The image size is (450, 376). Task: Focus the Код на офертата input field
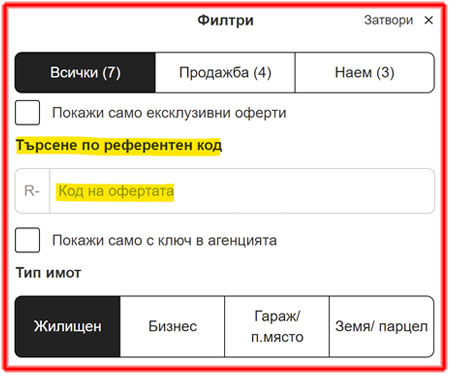tap(242, 191)
